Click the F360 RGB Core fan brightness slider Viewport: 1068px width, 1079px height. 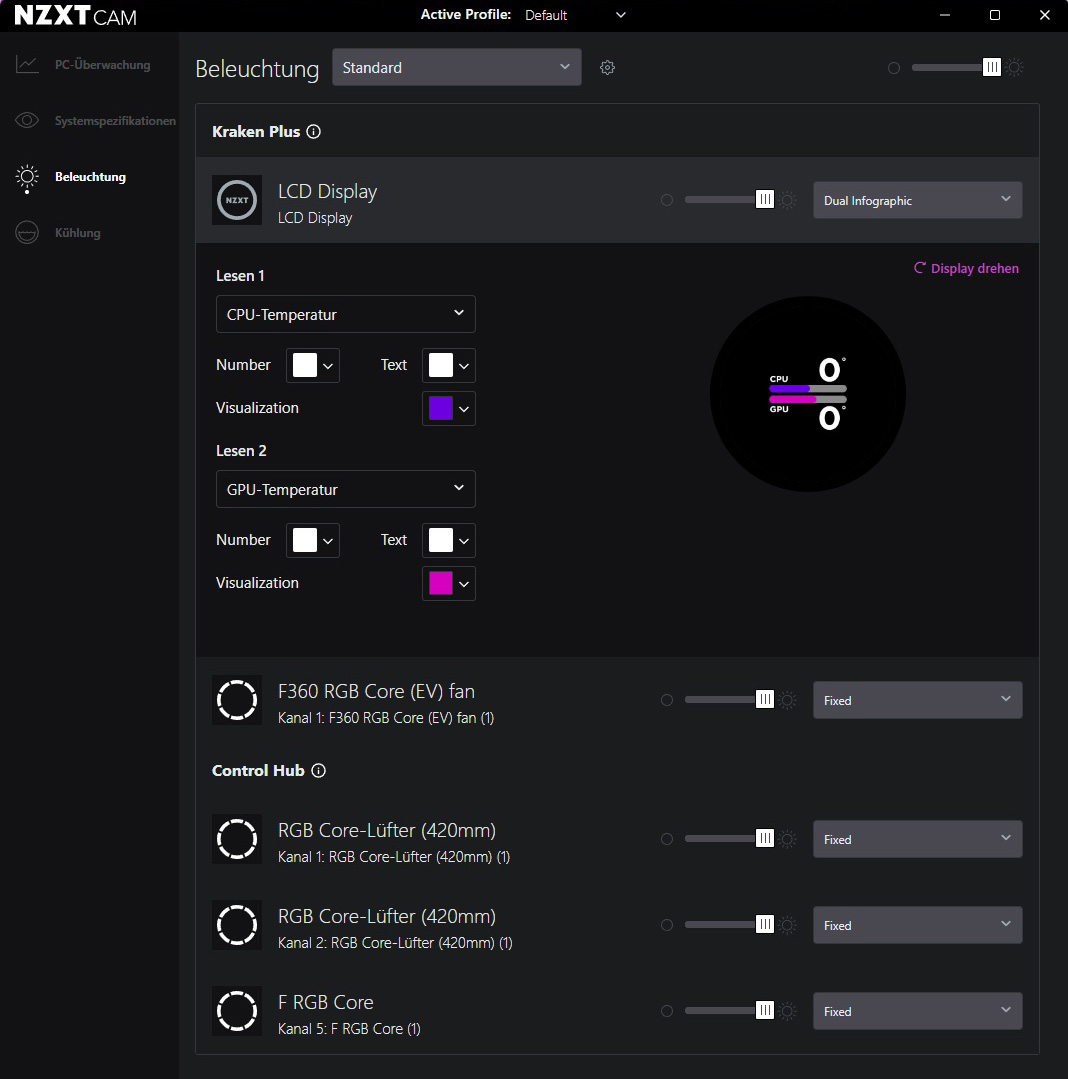[729, 700]
